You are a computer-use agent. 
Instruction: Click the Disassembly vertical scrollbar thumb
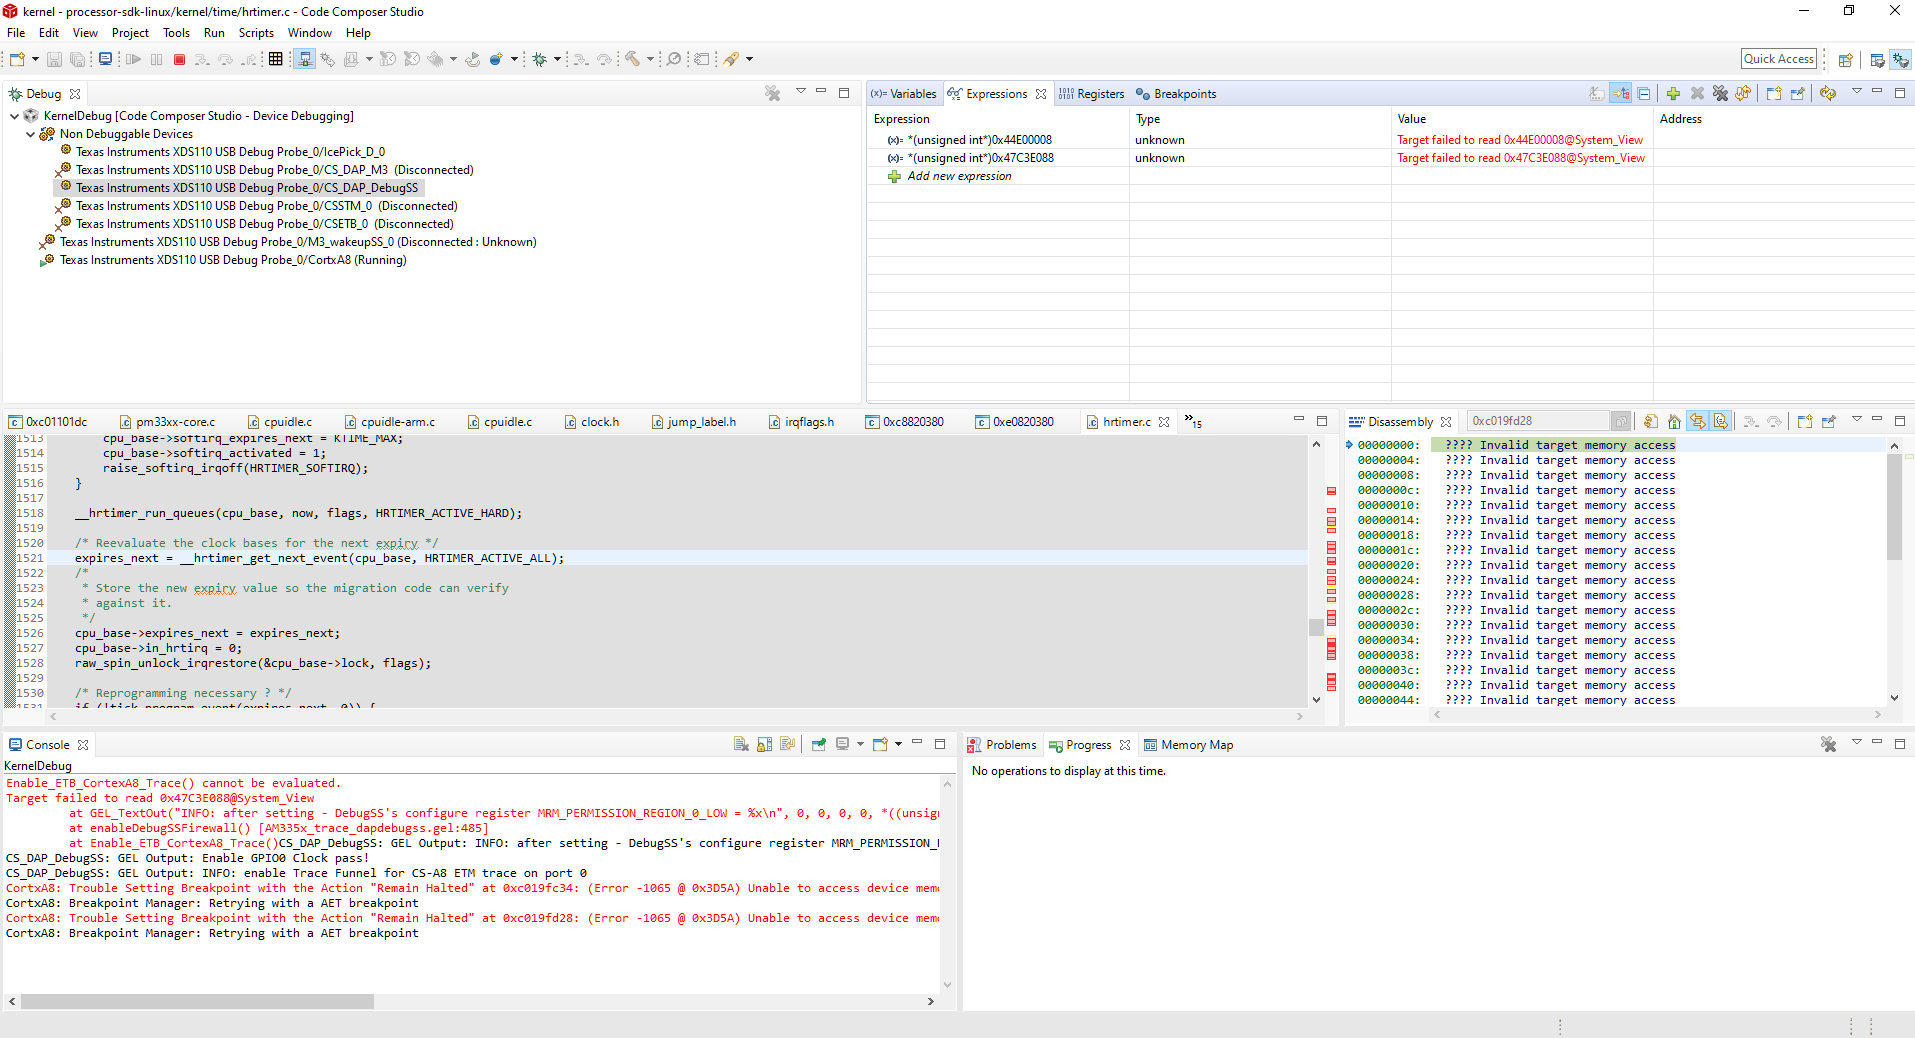coord(1894,506)
